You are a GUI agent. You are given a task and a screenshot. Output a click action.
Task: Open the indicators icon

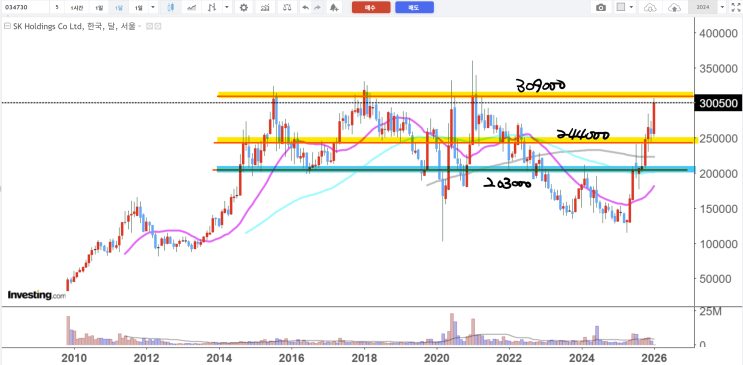[266, 7]
